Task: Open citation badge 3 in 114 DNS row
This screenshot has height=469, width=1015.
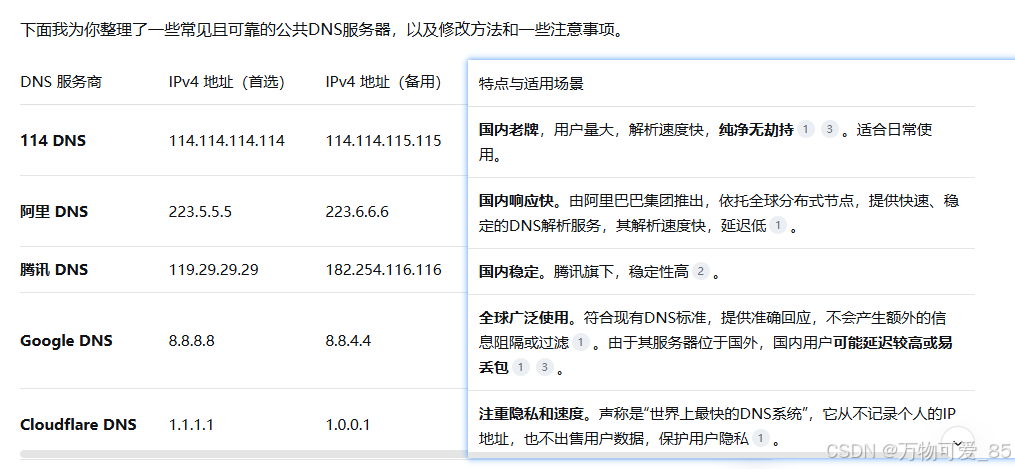Action: click(x=829, y=129)
